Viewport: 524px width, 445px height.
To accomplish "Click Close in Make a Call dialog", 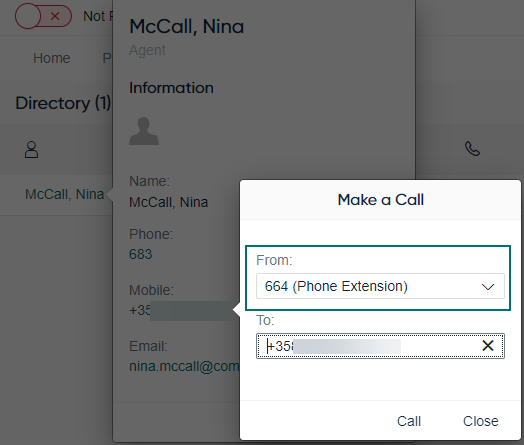I will [x=481, y=421].
